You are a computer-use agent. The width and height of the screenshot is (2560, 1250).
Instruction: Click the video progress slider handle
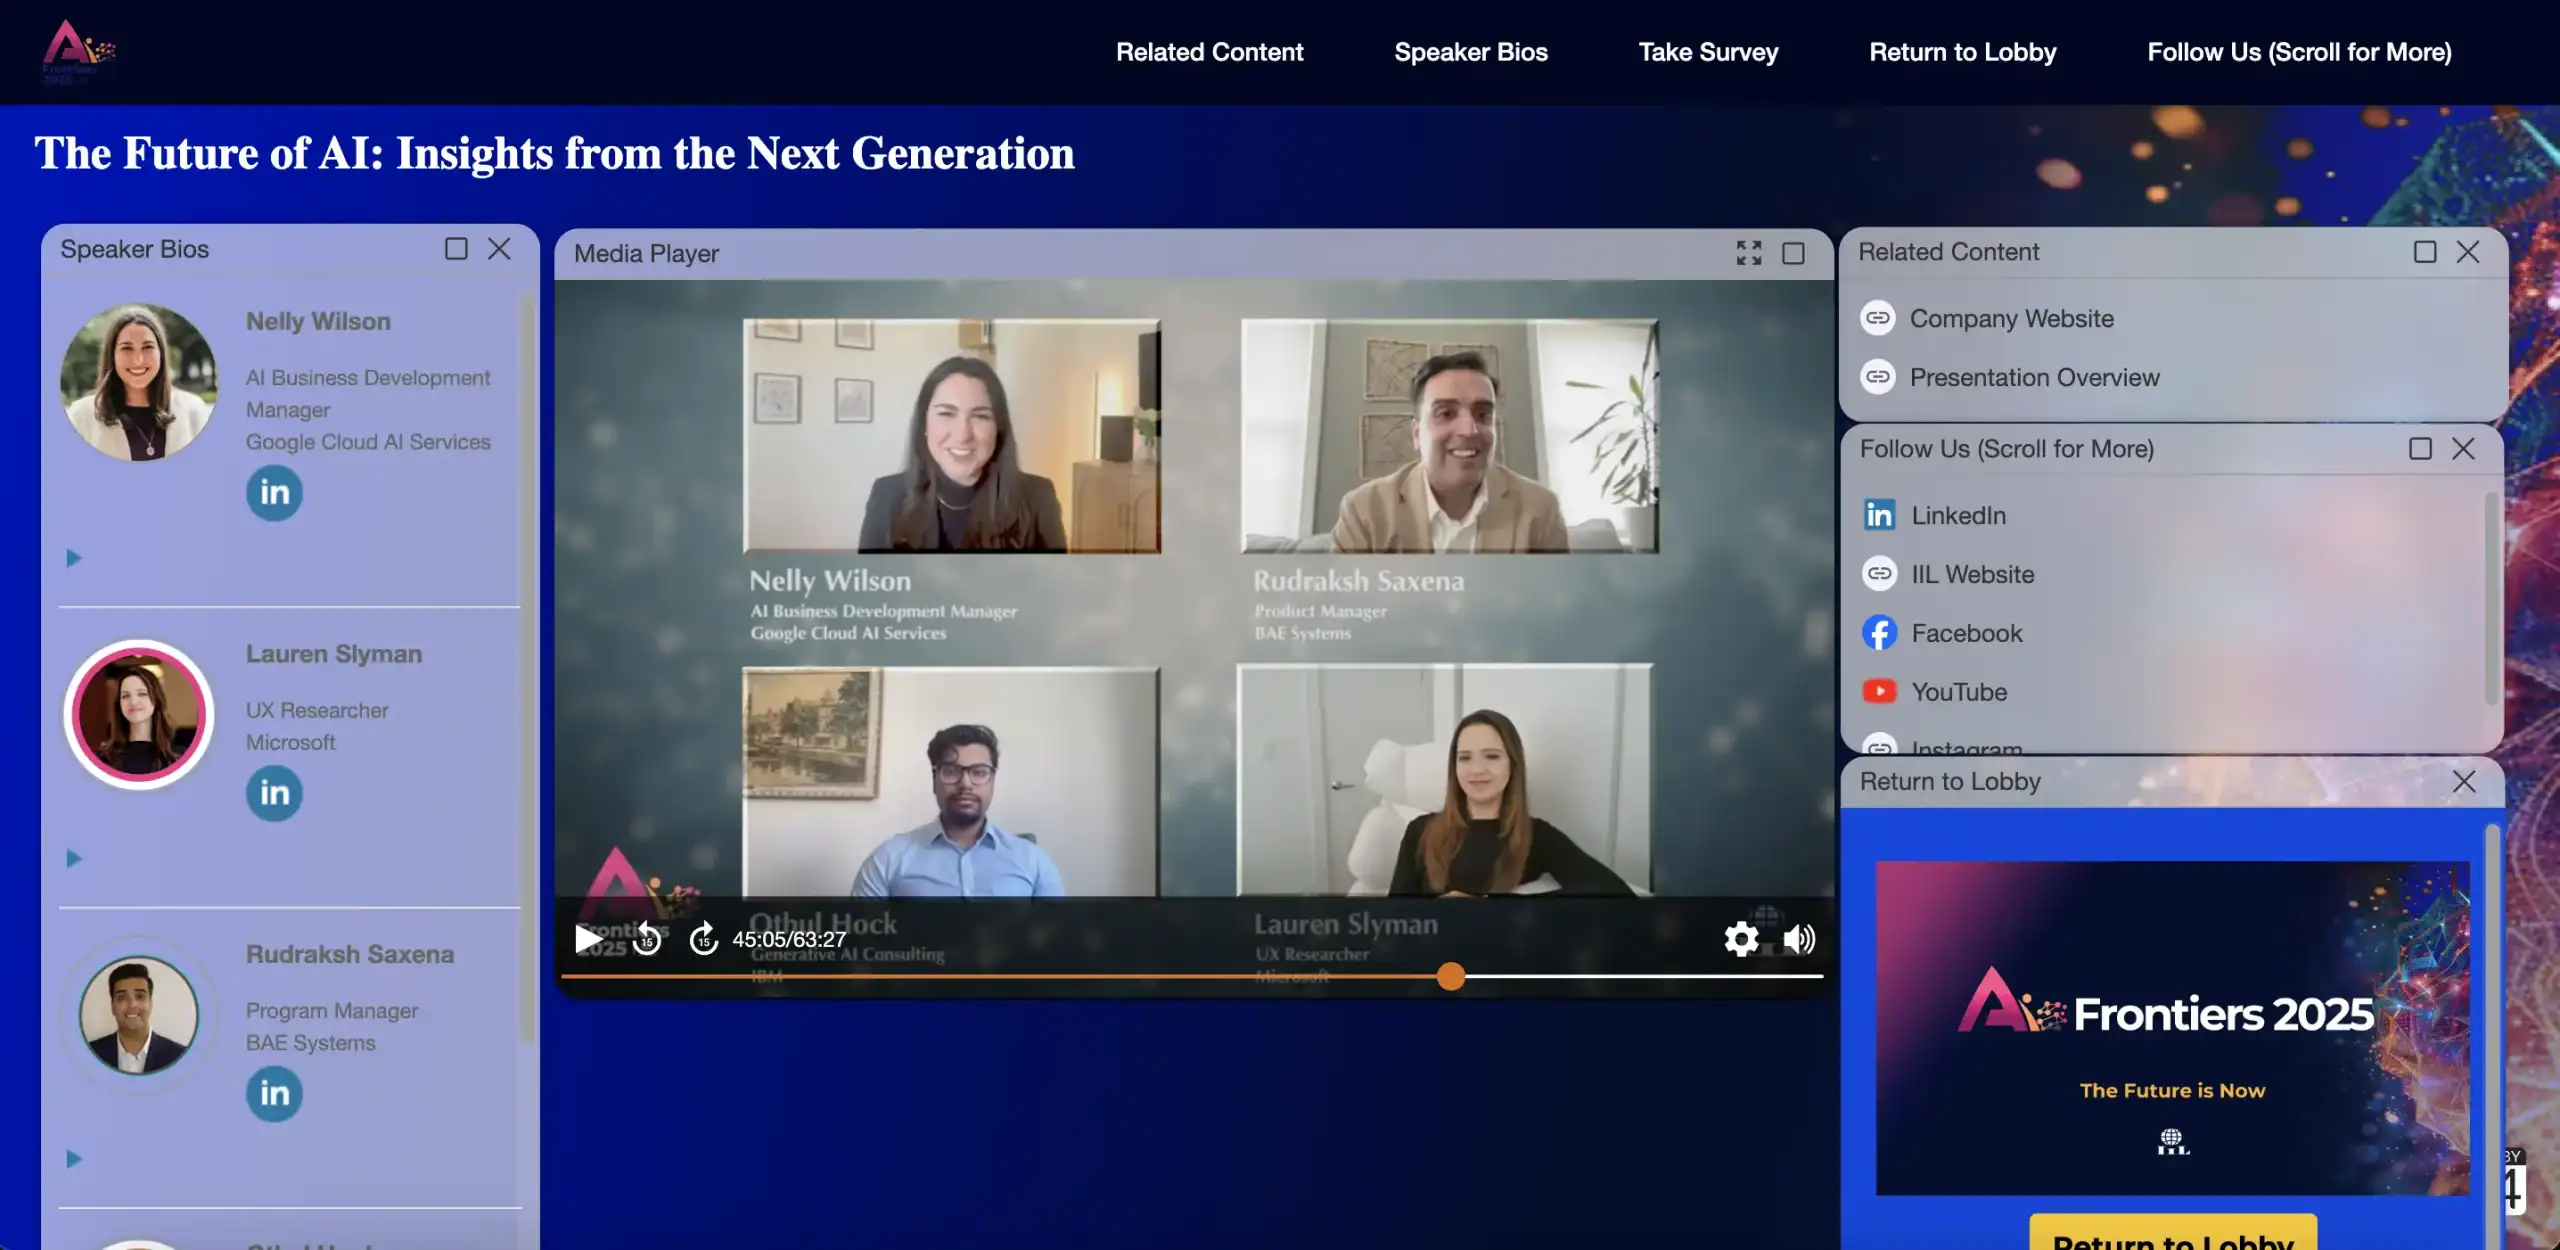[1451, 976]
